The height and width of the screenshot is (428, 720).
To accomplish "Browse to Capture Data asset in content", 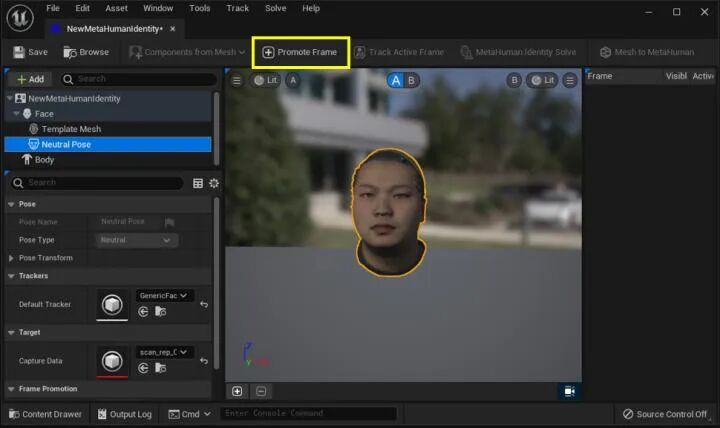I will [x=160, y=368].
